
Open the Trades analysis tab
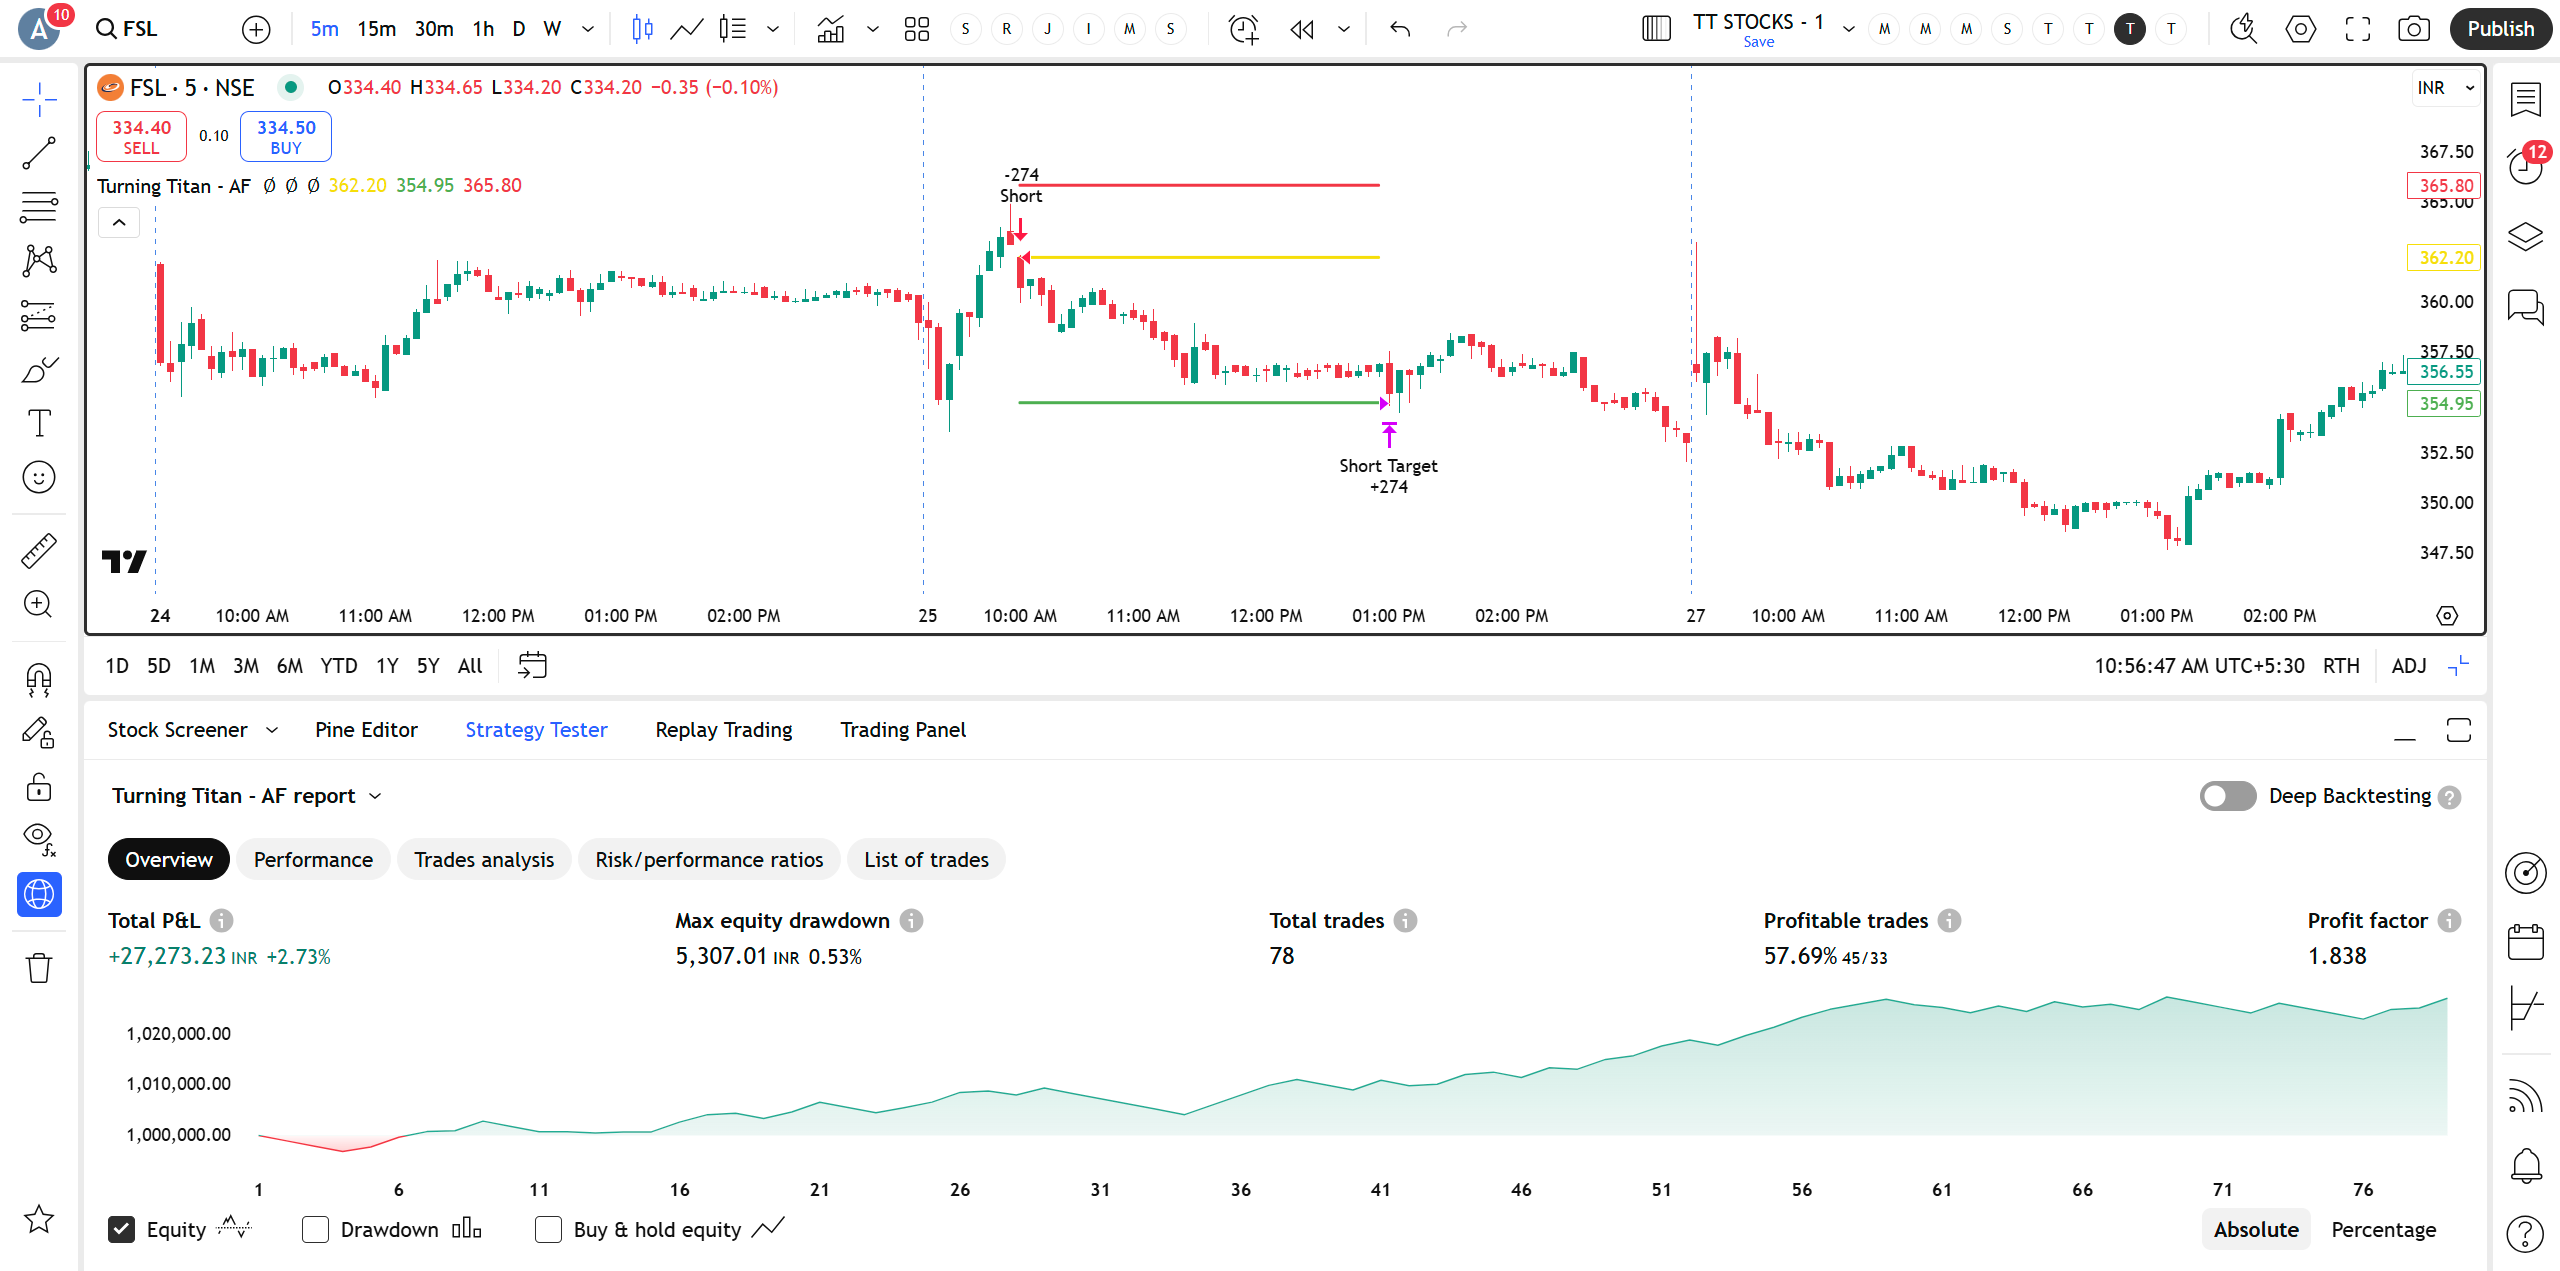[x=484, y=860]
